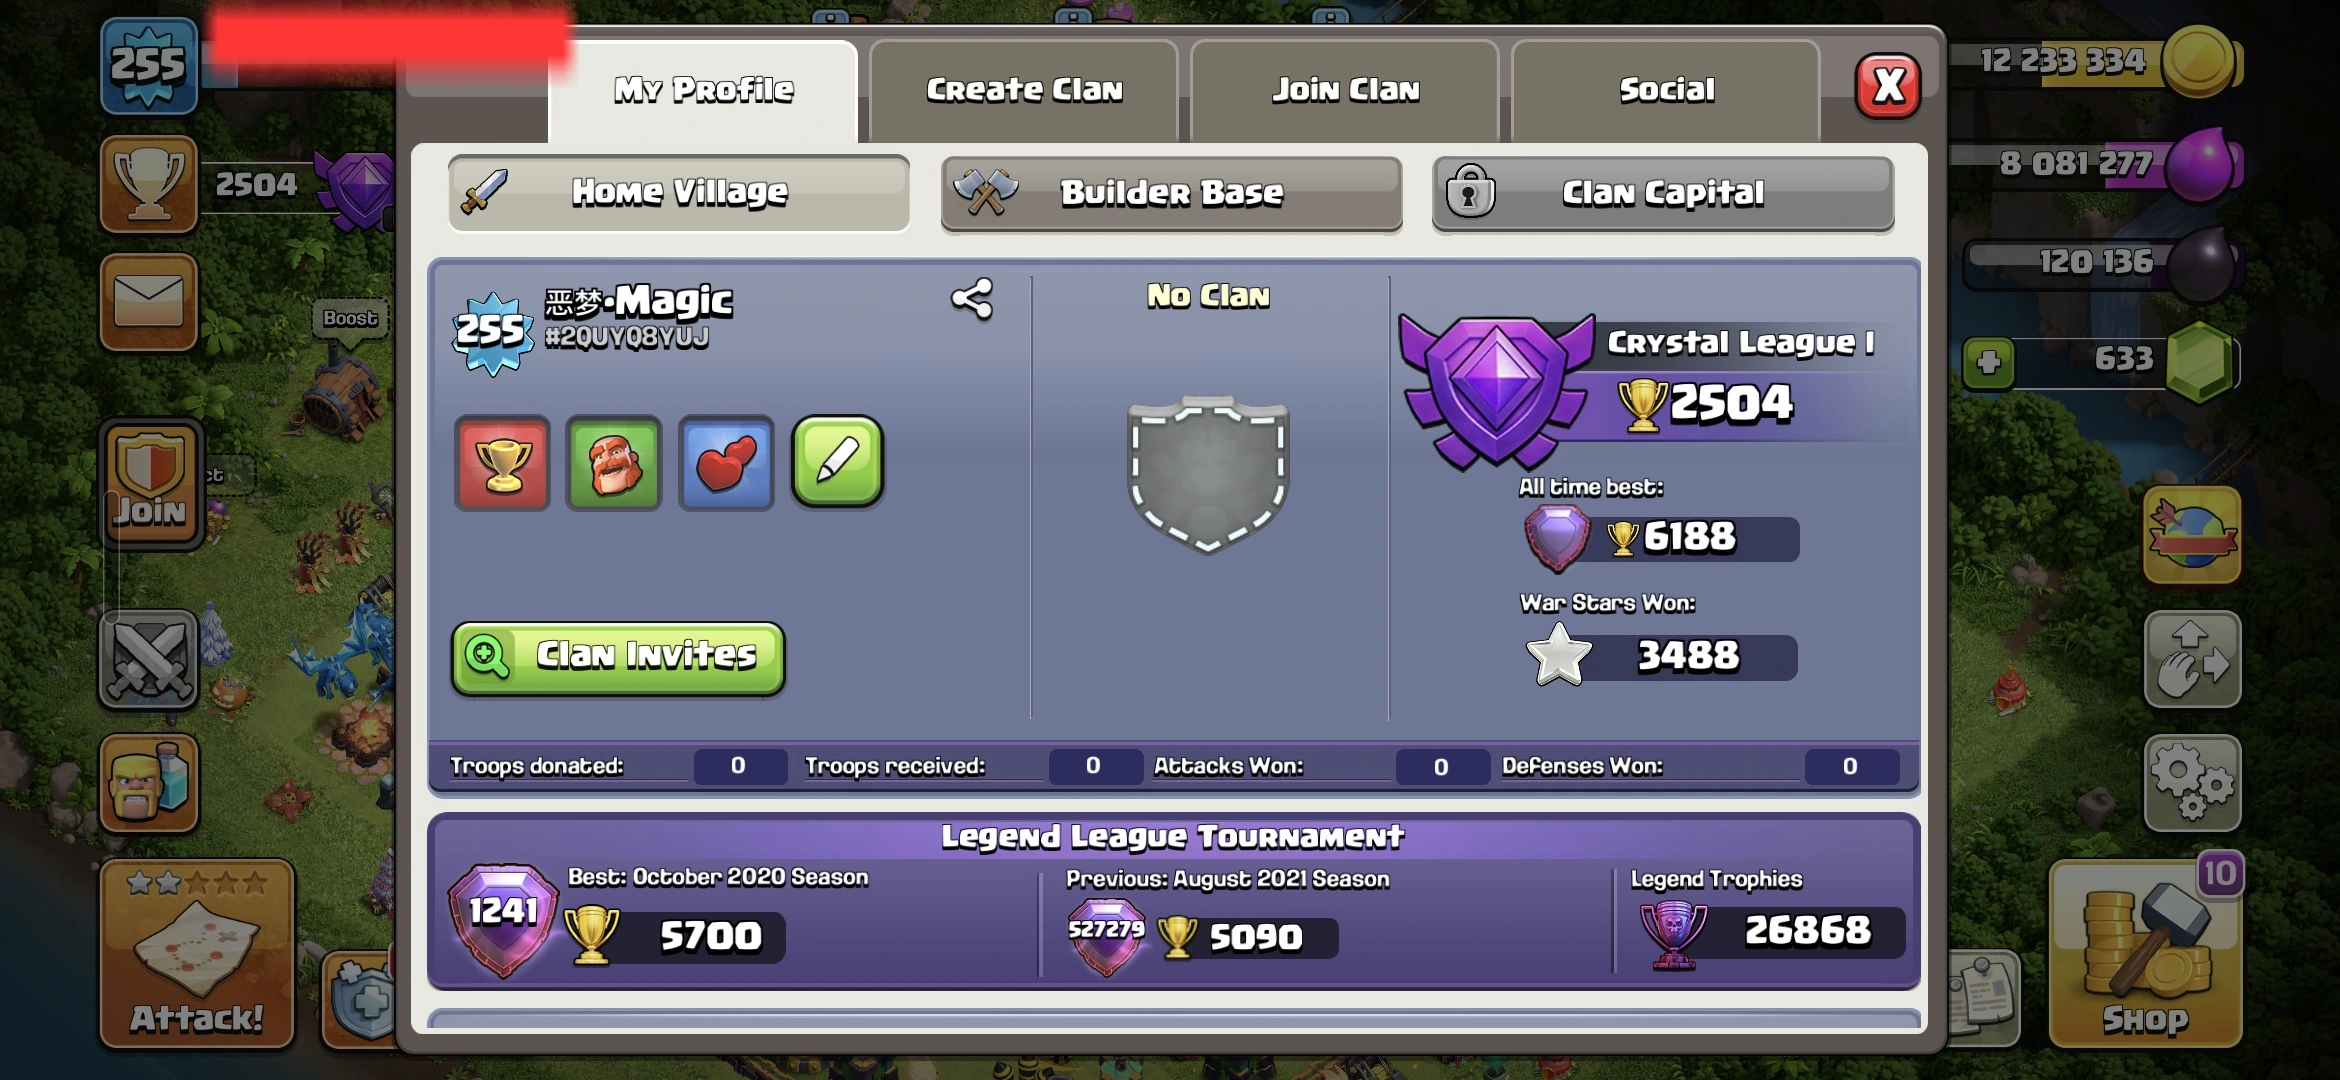Click the share profile icon
The image size is (2340, 1080).
972,299
